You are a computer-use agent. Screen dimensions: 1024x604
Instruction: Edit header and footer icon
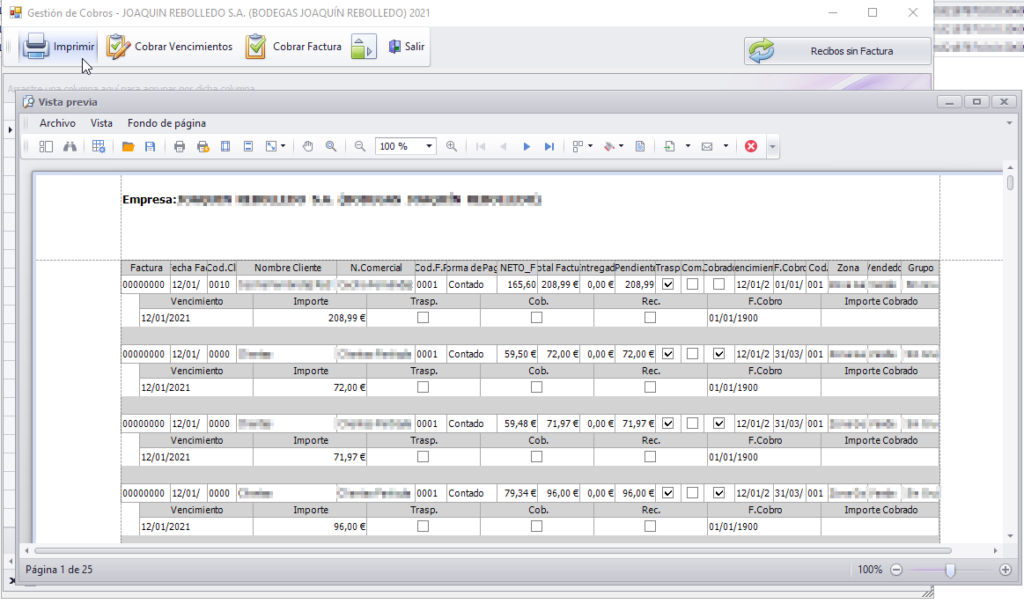(248, 147)
